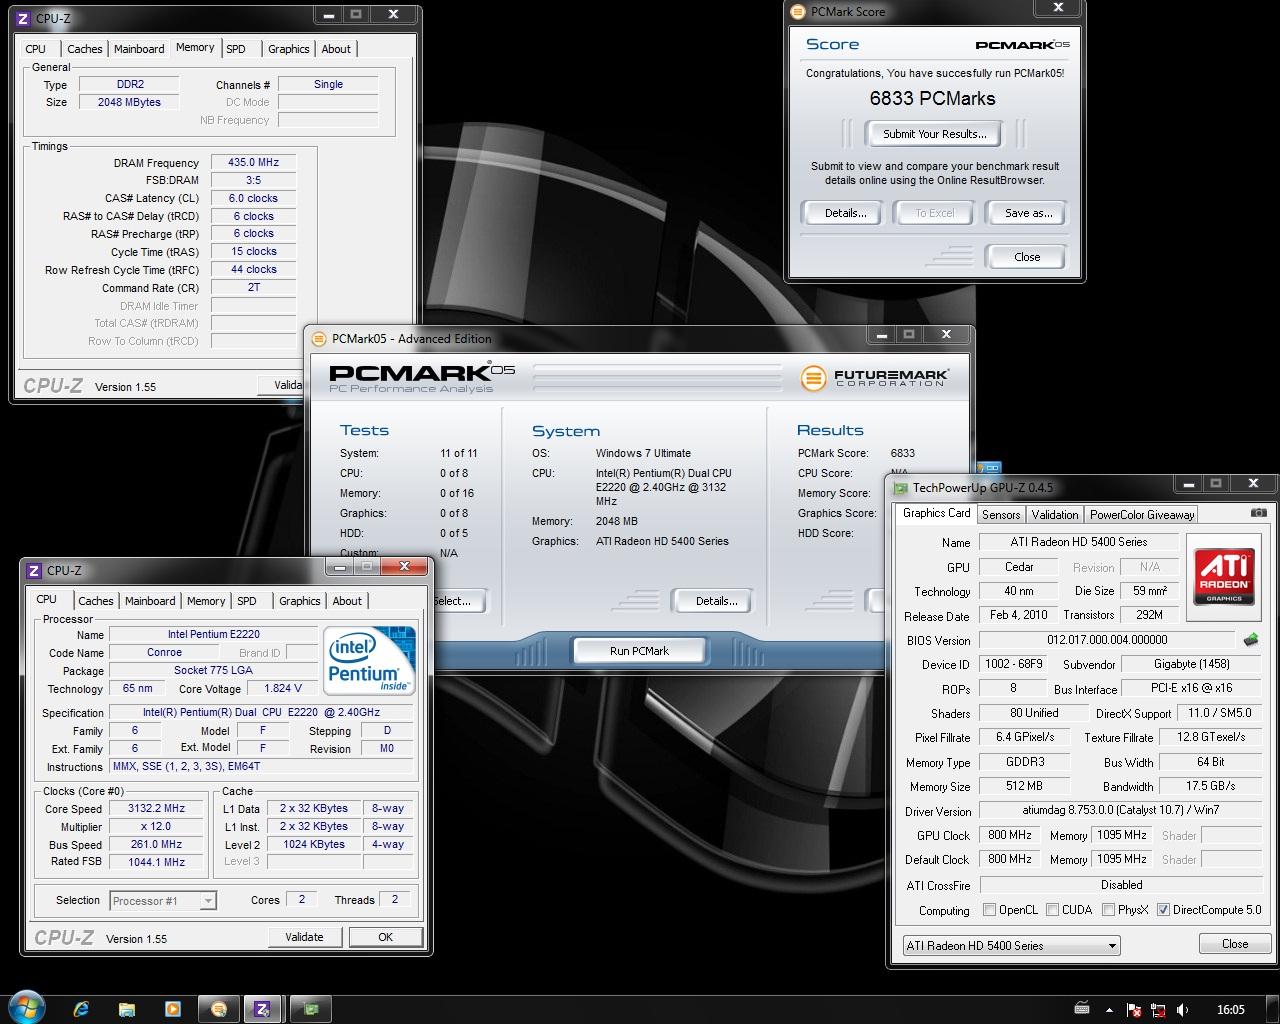Switch to PCMark05 taskbar button
1280x1024 pixels.
219,1009
